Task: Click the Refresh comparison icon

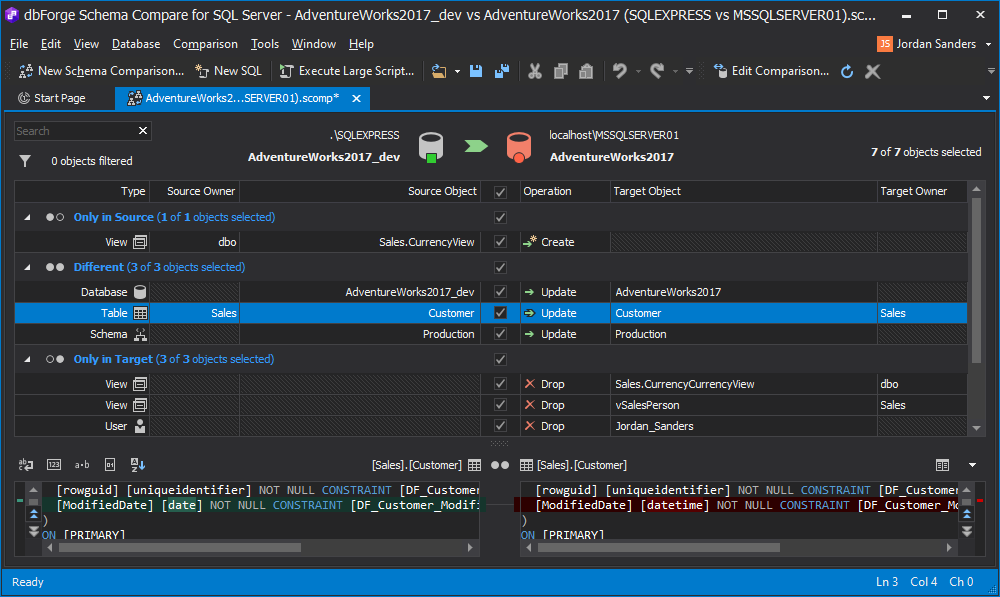Action: pyautogui.click(x=847, y=71)
